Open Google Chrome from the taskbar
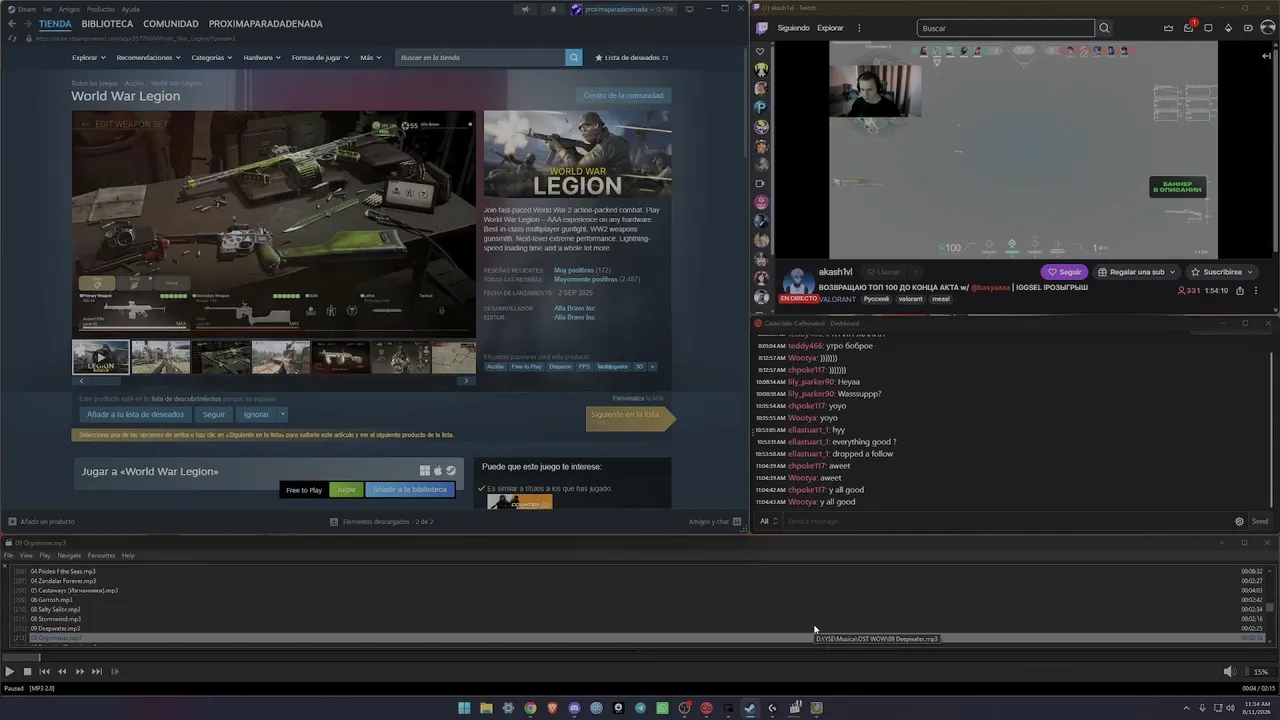Viewport: 1280px width, 720px height. [530, 708]
